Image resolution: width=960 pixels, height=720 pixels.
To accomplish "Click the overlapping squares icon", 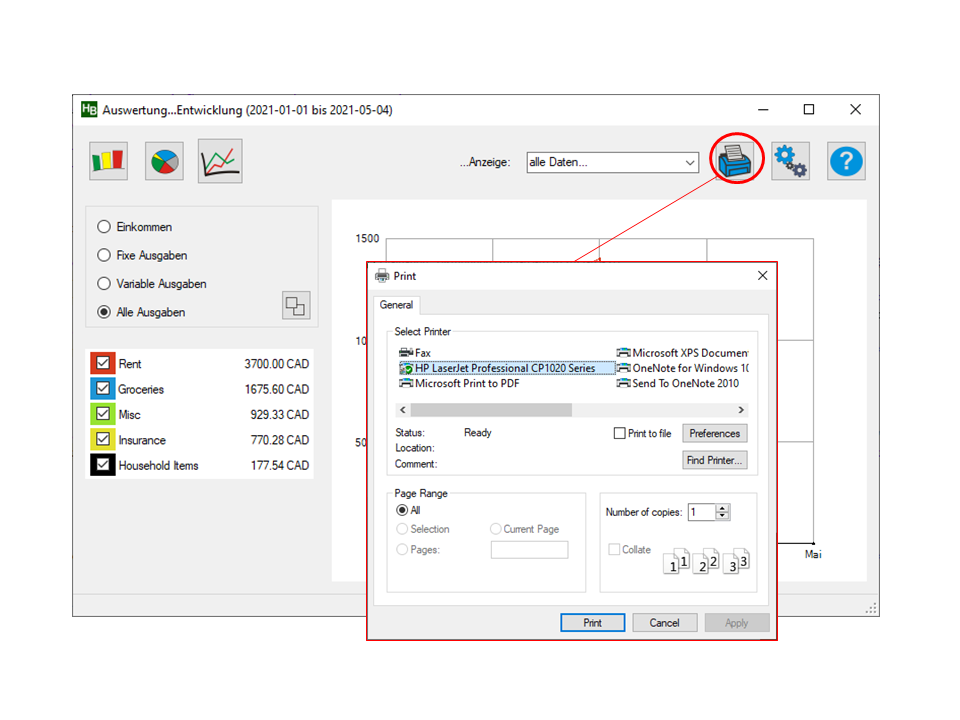I will pos(296,305).
